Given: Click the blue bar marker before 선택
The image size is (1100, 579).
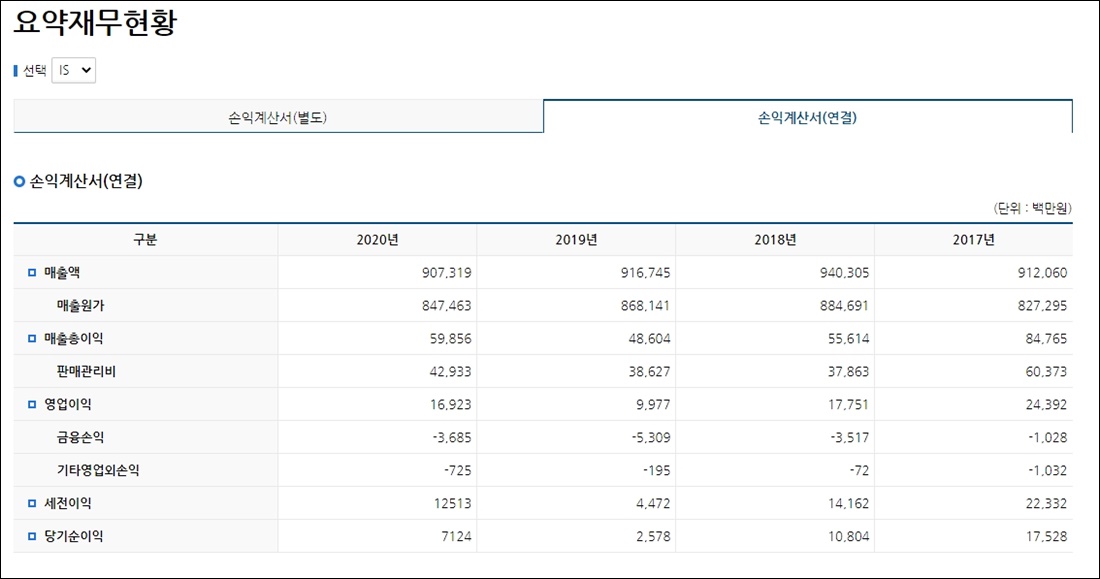Looking at the screenshot, I should point(16,71).
